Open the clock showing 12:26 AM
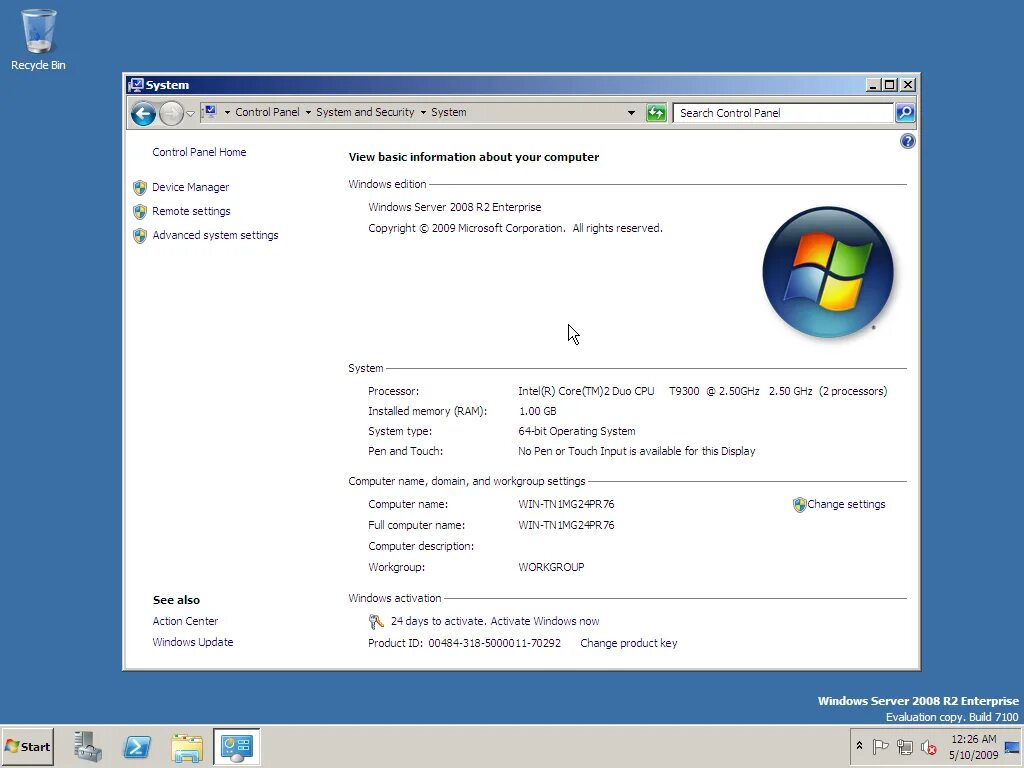Image resolution: width=1024 pixels, height=768 pixels. click(x=973, y=747)
